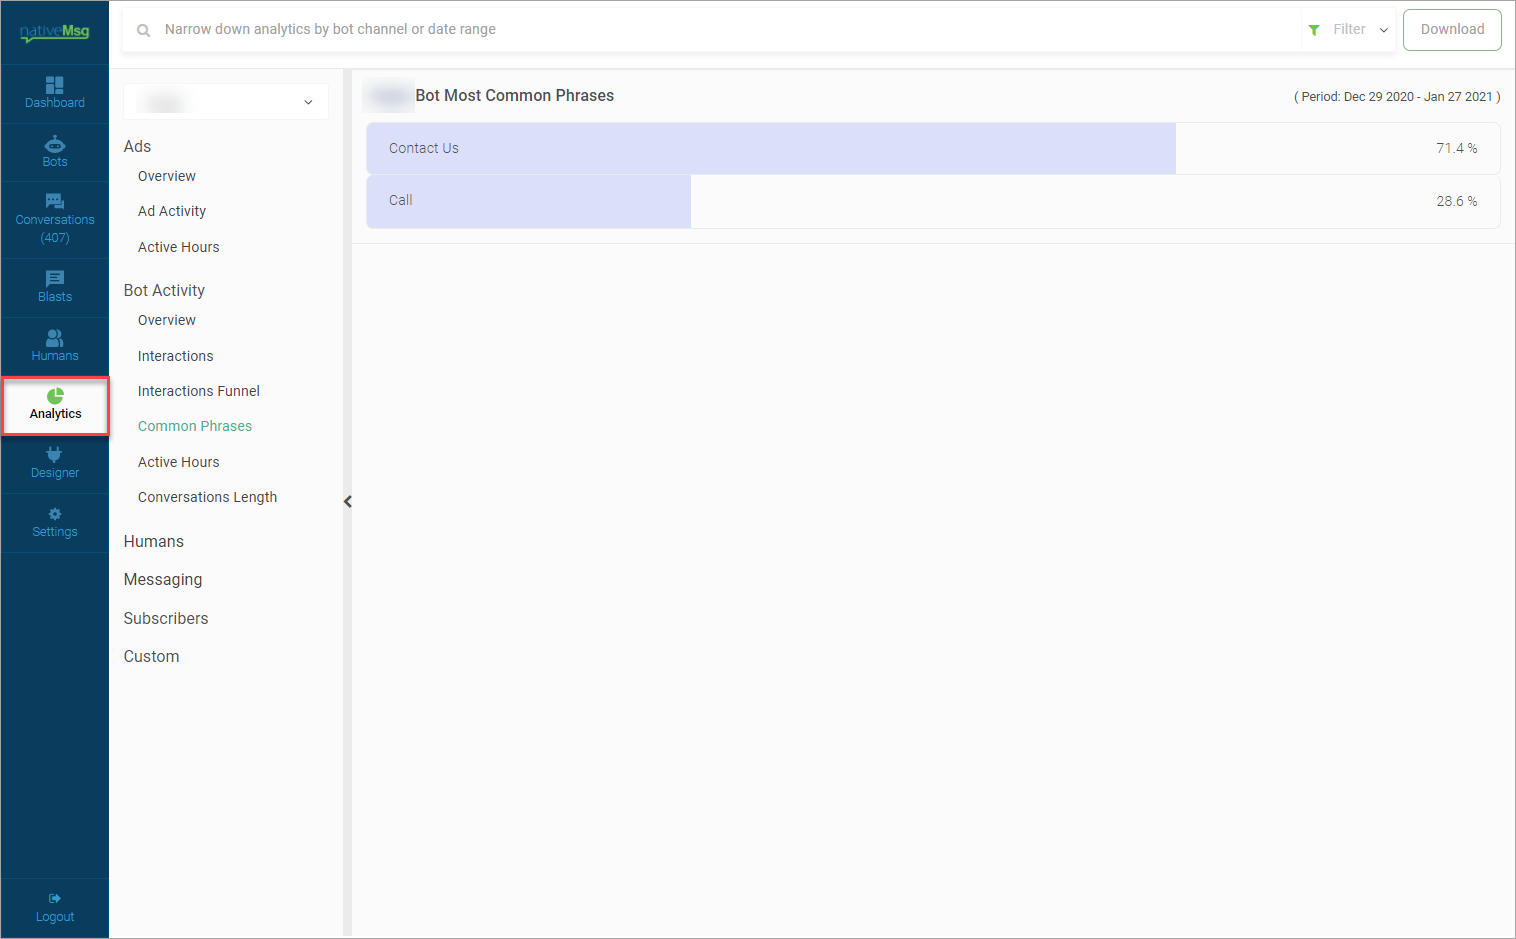
Task: Open the Humans people icon
Action: point(55,338)
